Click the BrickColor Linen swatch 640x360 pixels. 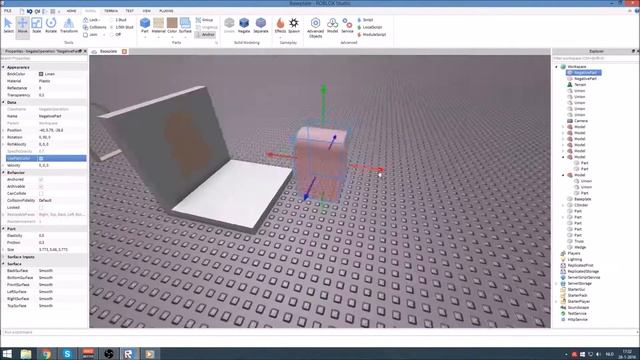click(41, 74)
